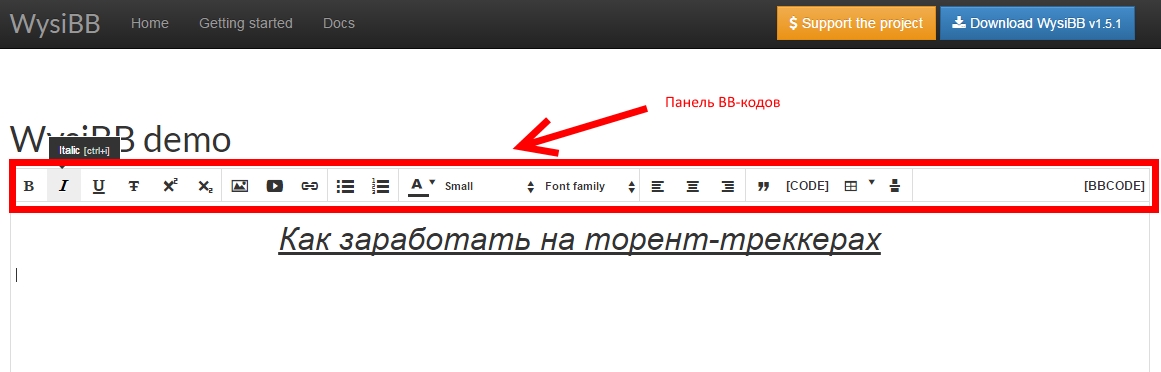Insert an image via picture icon
This screenshot has width=1161, height=372.
239,186
